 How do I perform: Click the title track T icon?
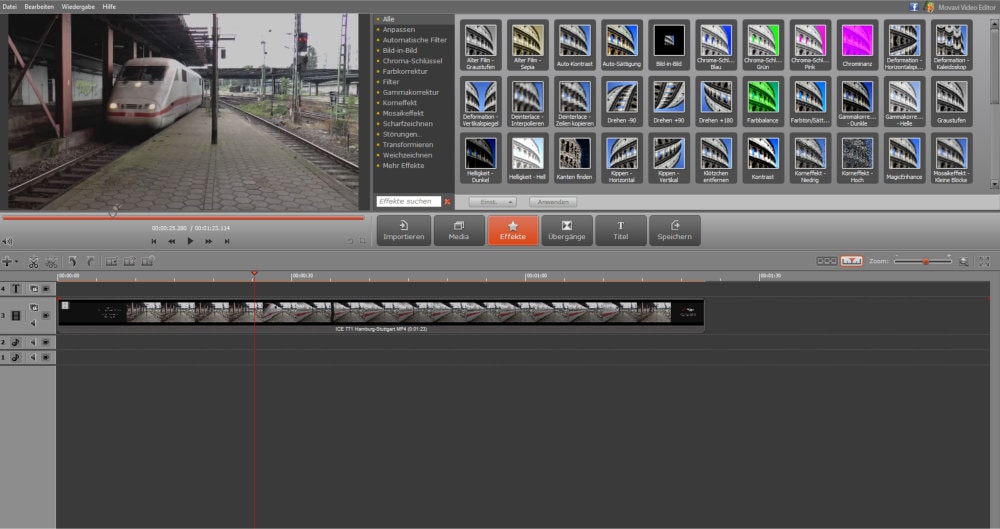[x=16, y=289]
